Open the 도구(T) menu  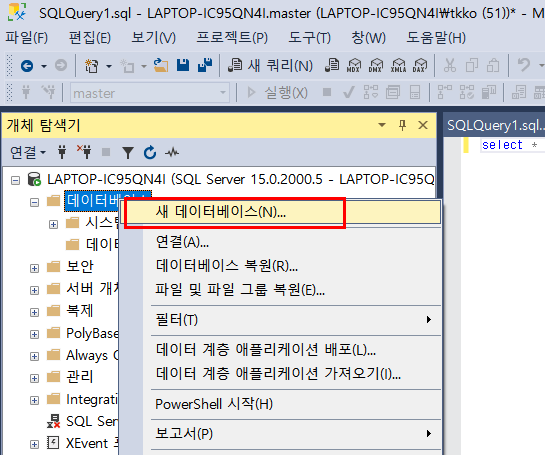(309, 38)
